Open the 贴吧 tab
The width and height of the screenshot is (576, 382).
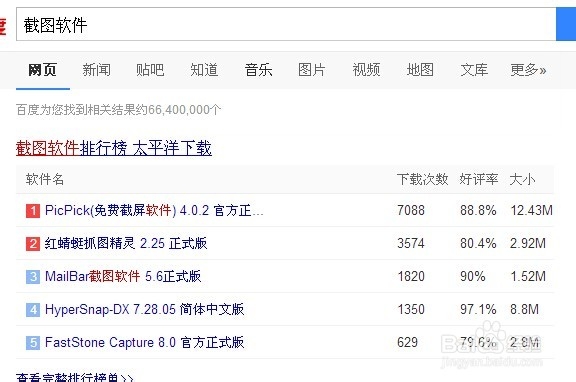(x=150, y=69)
